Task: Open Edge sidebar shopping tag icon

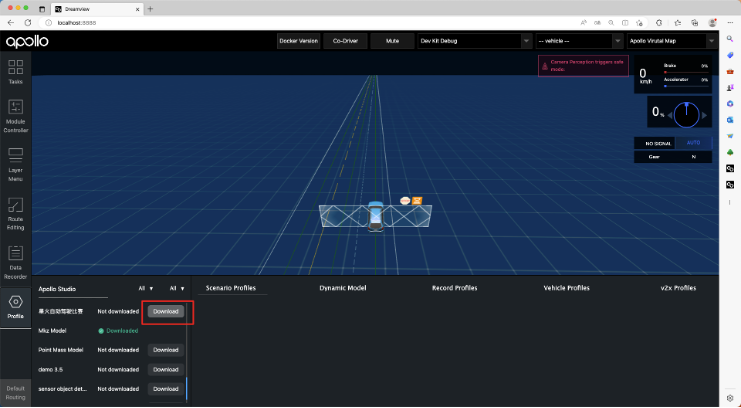Action: (730, 55)
